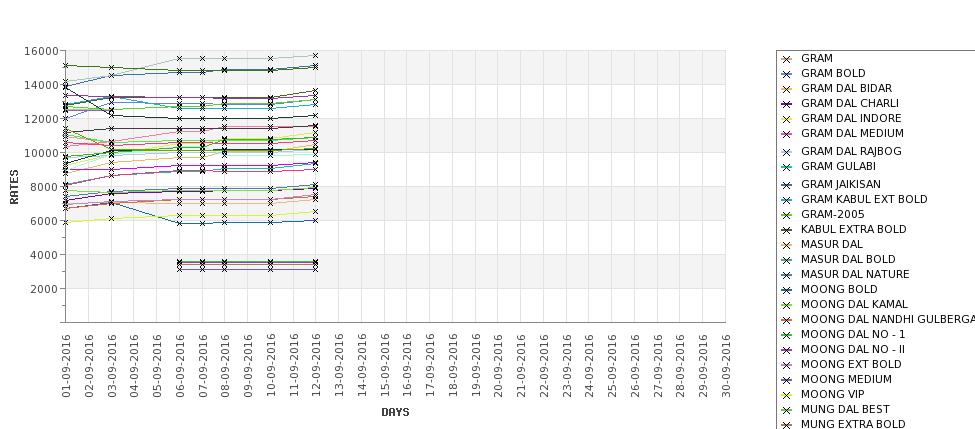975x429 pixels.
Task: Click the 04-09-2016 date label
Action: pos(134,366)
